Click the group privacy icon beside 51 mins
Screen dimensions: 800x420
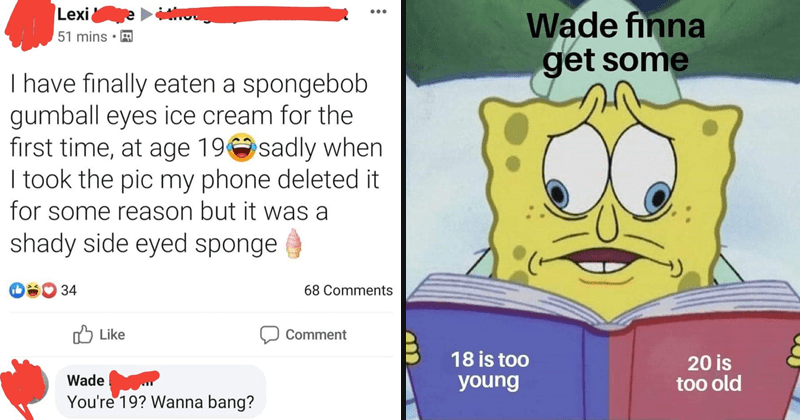click(126, 37)
